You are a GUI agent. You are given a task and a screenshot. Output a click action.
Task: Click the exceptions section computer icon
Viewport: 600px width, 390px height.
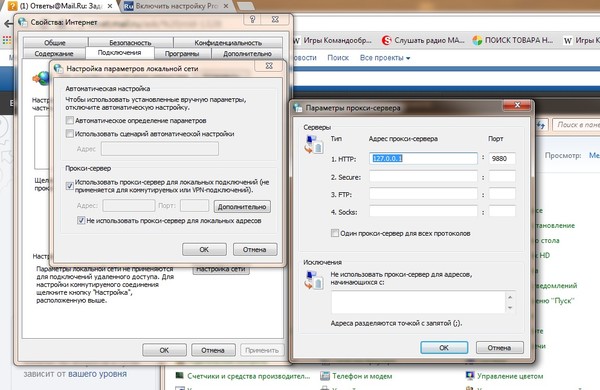(x=313, y=280)
